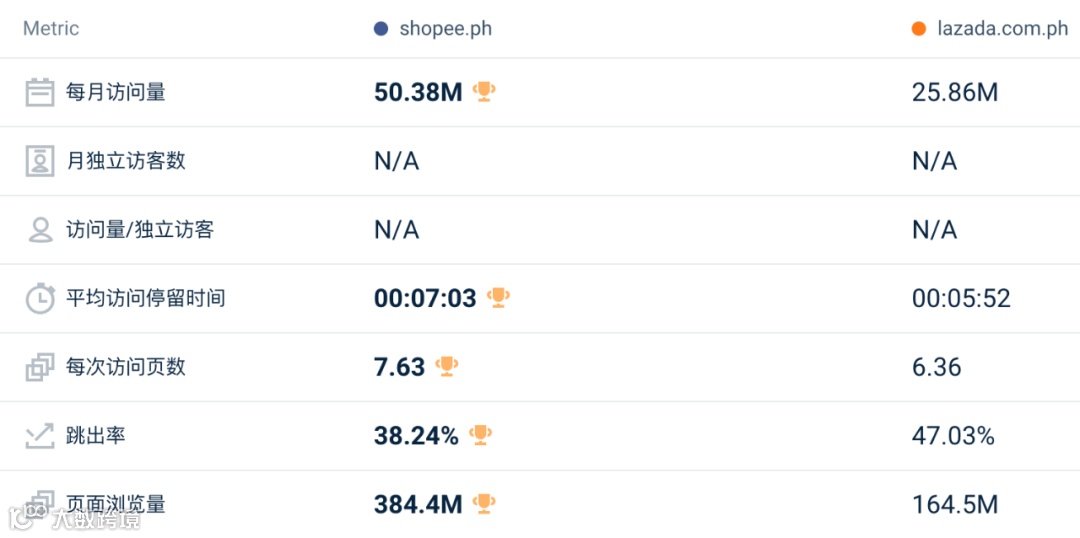This screenshot has height=538, width=1080.
Task: Click the orange dot beside lazada.com.ph
Action: click(919, 29)
